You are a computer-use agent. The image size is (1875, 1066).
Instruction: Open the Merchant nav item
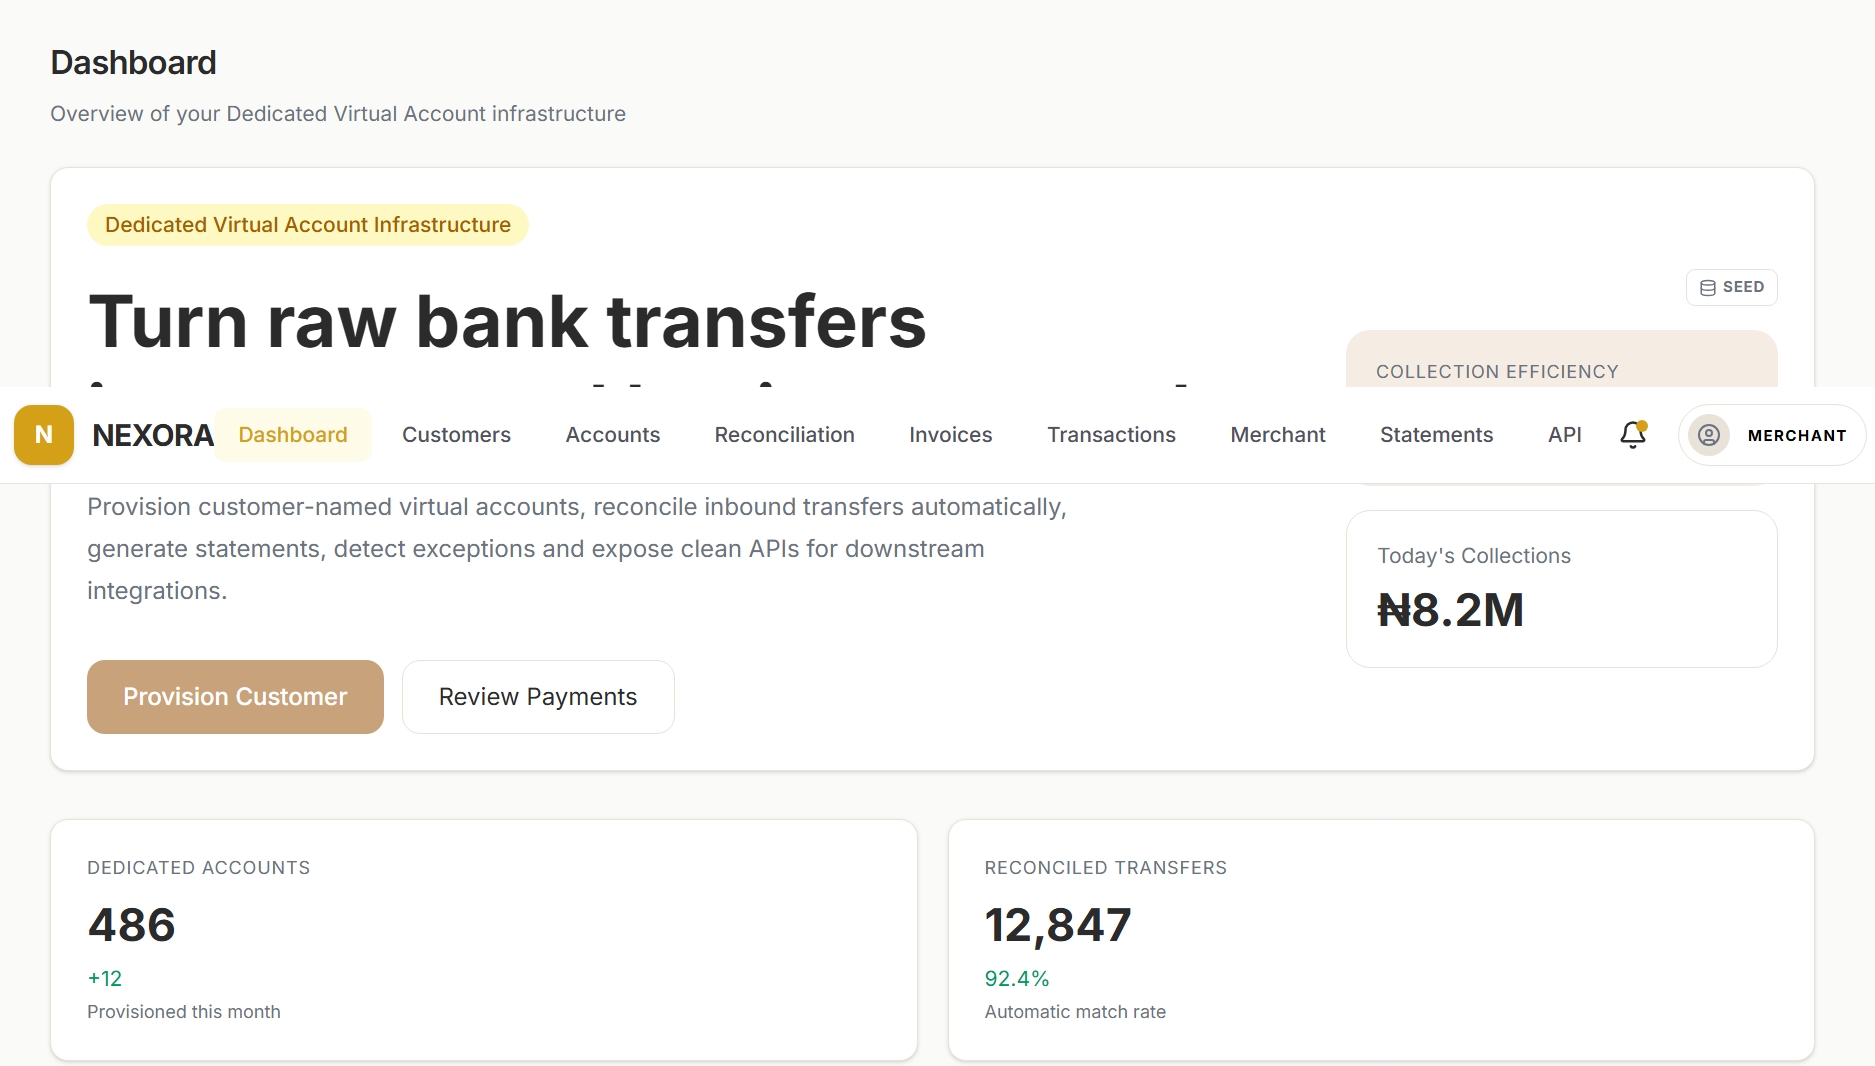click(x=1278, y=435)
